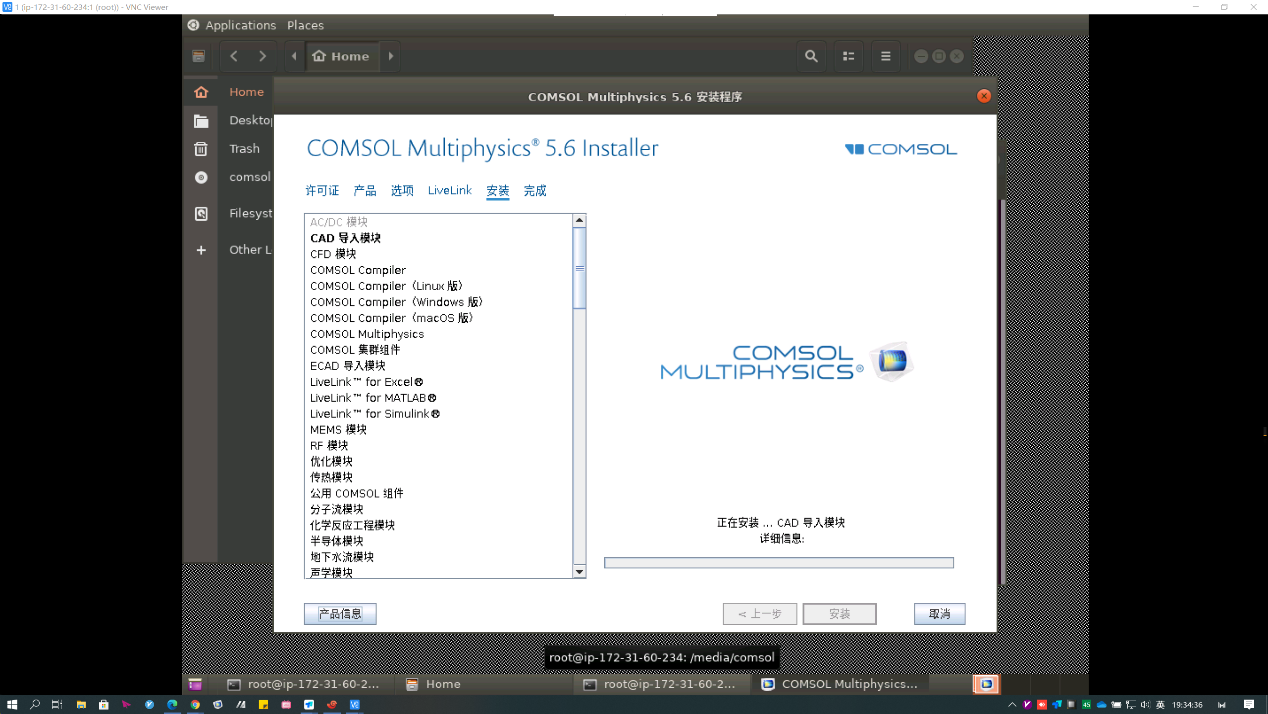Select 'LiveLink for Simulink' in the product list

[x=375, y=414]
